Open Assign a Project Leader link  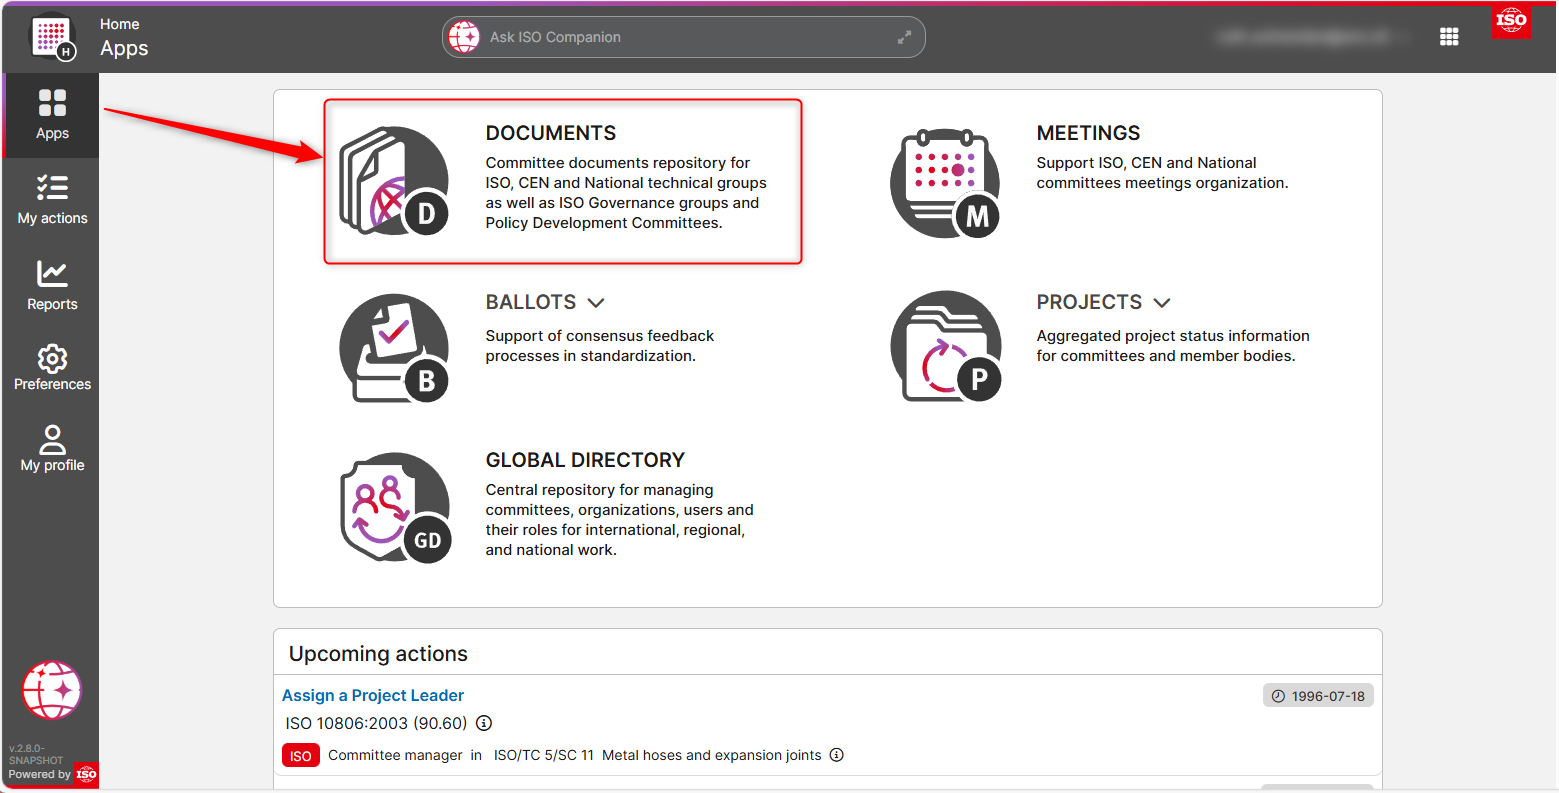pyautogui.click(x=373, y=695)
